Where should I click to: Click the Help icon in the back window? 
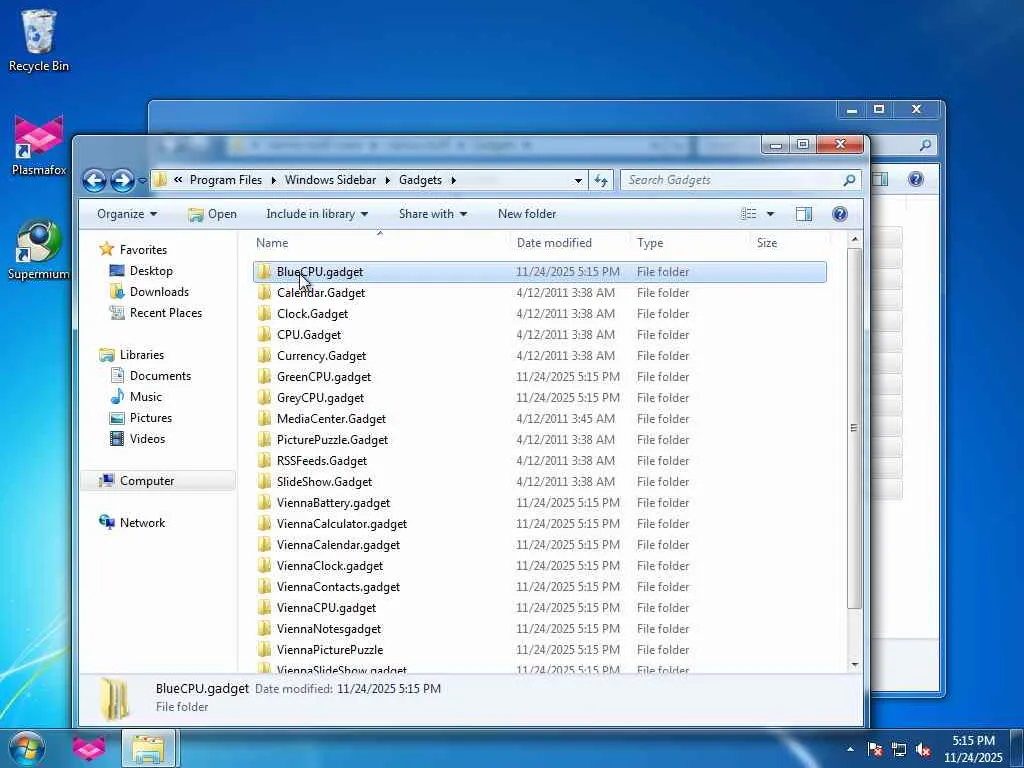916,179
